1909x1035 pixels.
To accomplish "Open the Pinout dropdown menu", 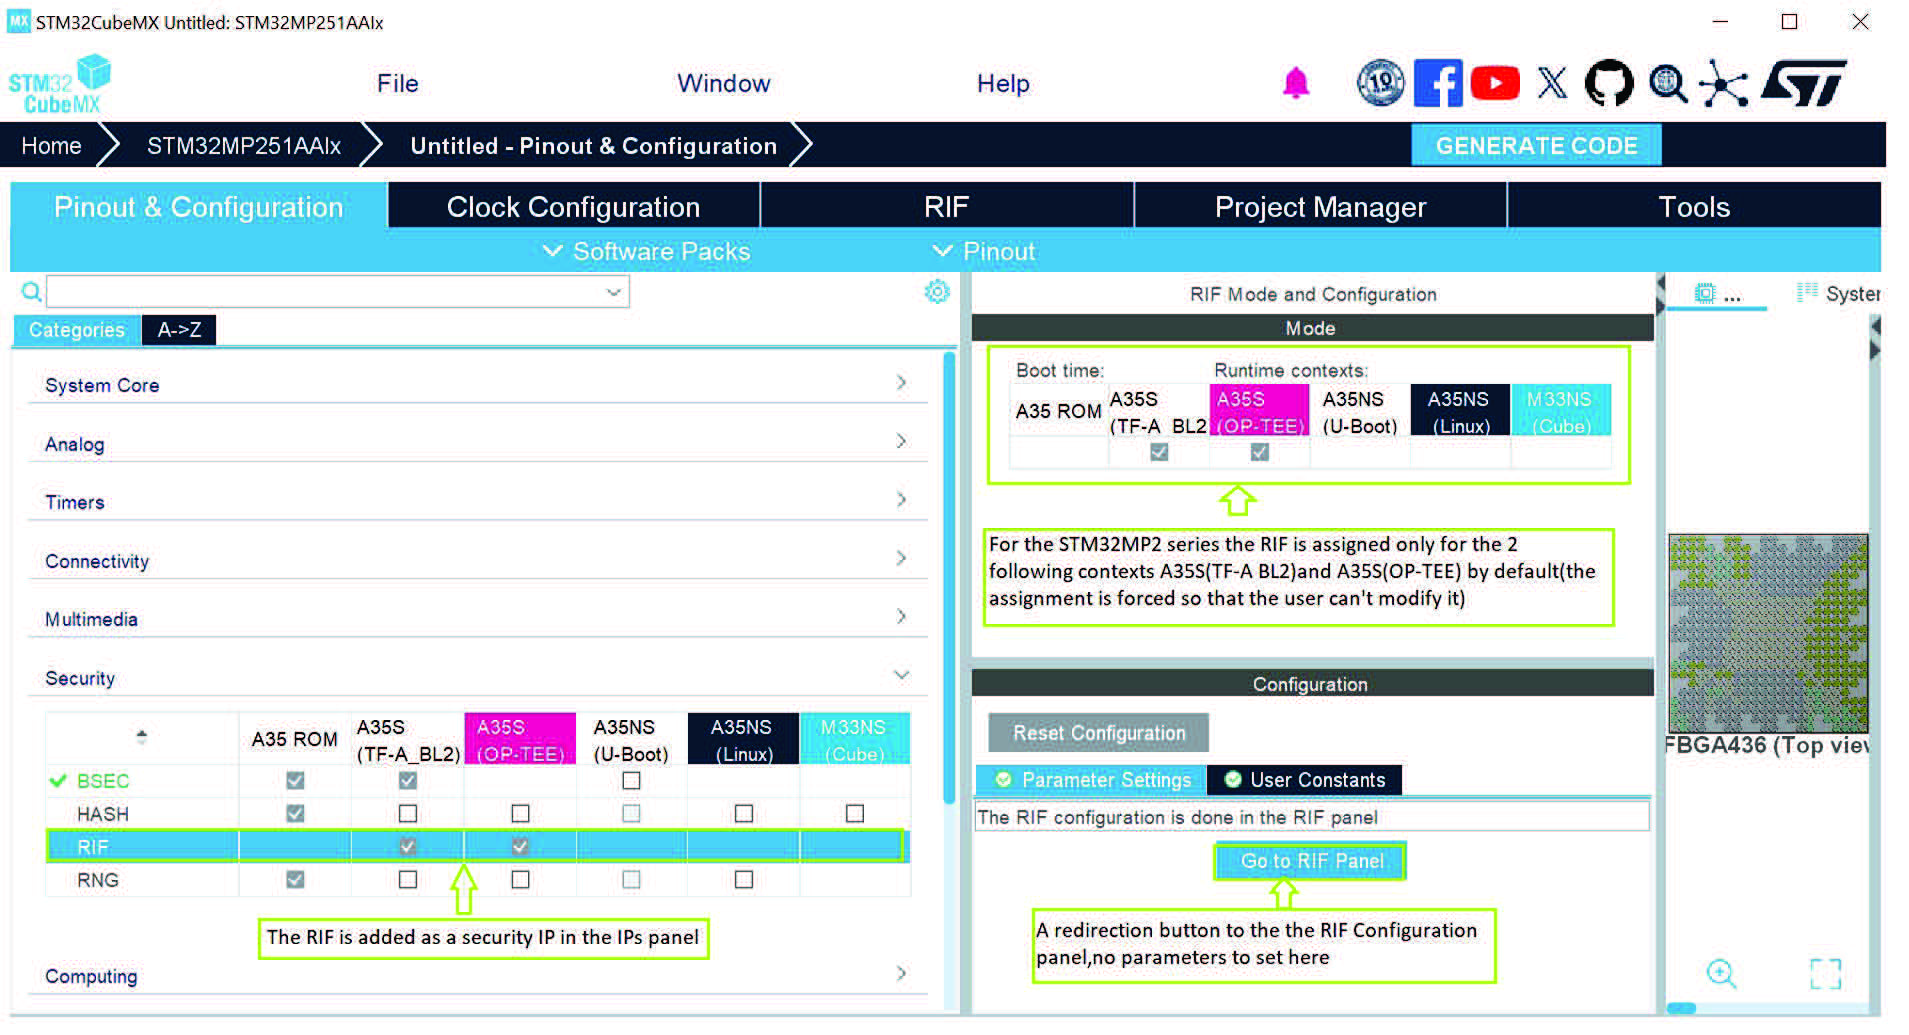I will pos(983,251).
